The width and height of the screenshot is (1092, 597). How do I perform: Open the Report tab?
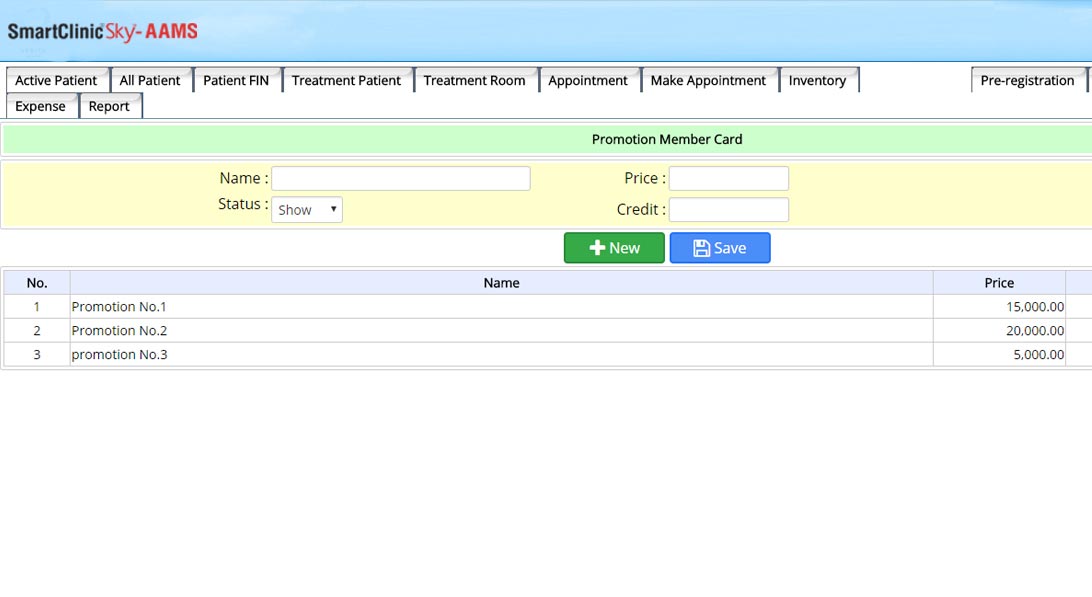tap(109, 107)
